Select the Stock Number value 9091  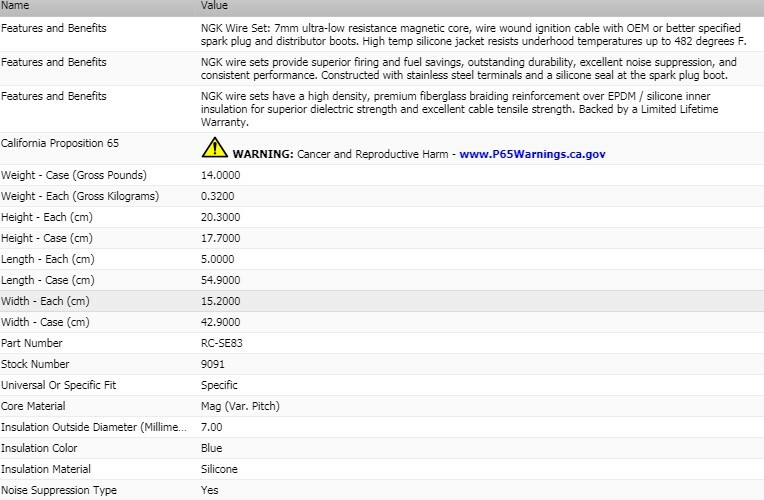(213, 364)
